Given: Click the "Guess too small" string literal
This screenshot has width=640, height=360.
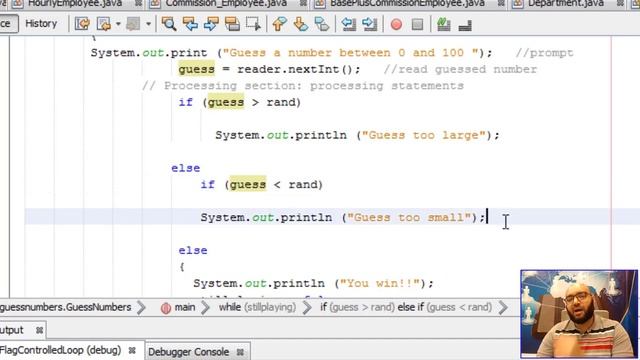Looking at the screenshot, I should coord(409,218).
